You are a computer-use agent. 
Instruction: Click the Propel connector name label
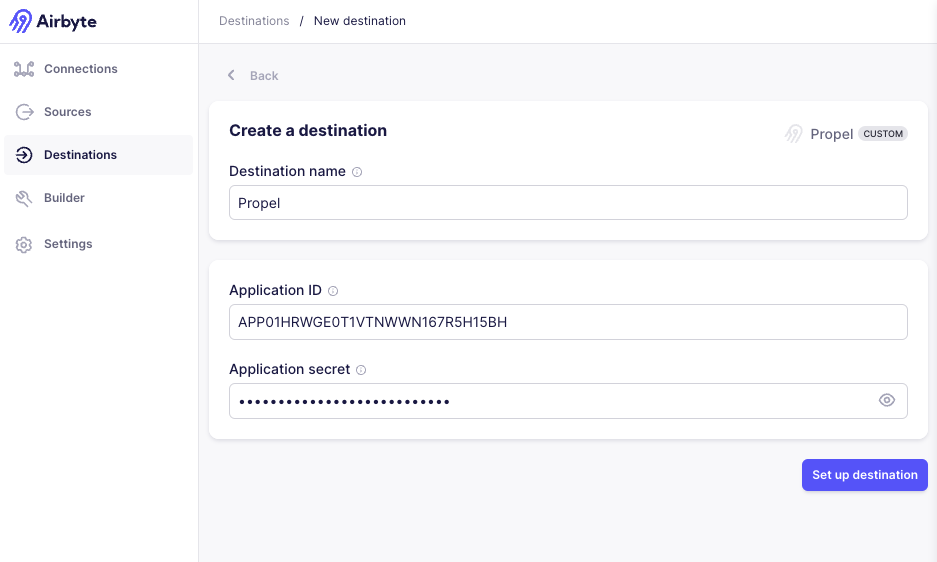(x=831, y=135)
